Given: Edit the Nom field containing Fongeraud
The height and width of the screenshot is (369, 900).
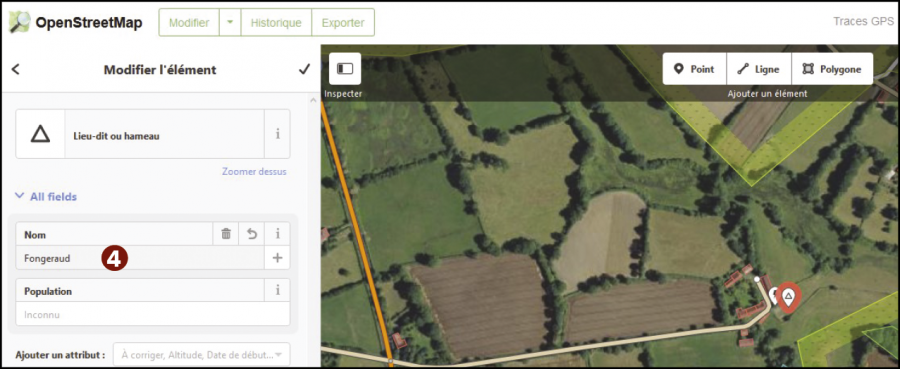Looking at the screenshot, I should tap(140, 258).
